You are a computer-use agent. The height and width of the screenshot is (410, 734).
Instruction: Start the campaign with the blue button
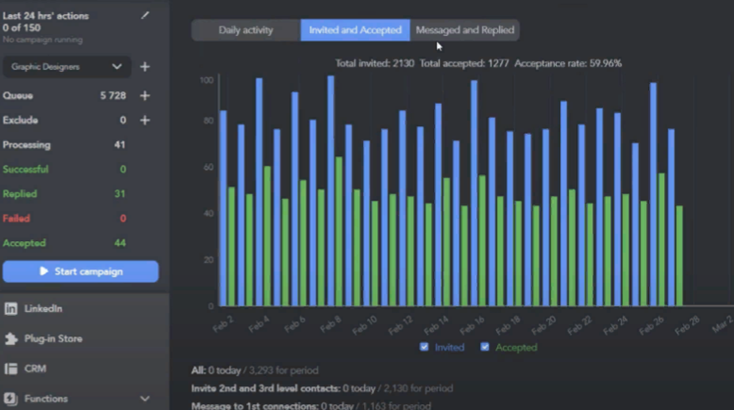point(81,271)
